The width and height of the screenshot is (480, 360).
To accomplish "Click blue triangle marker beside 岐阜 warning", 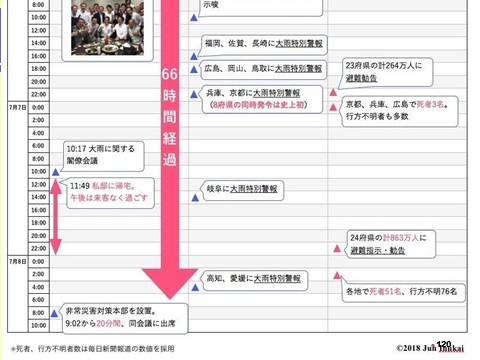I will point(195,198).
